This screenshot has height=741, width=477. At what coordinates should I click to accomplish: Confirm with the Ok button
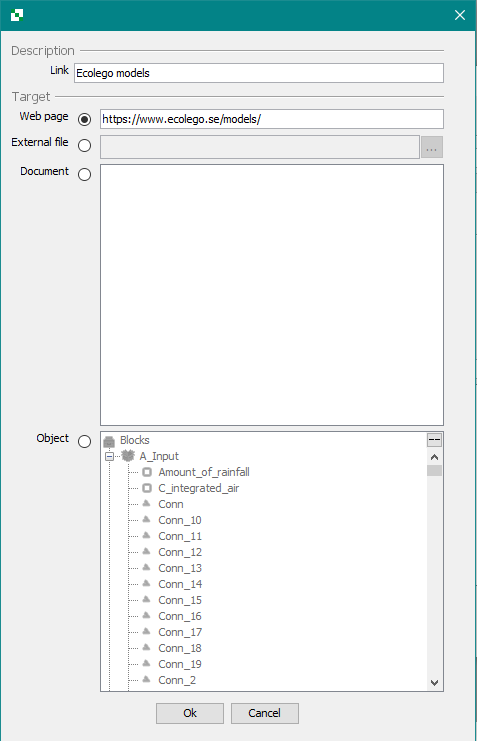point(190,713)
